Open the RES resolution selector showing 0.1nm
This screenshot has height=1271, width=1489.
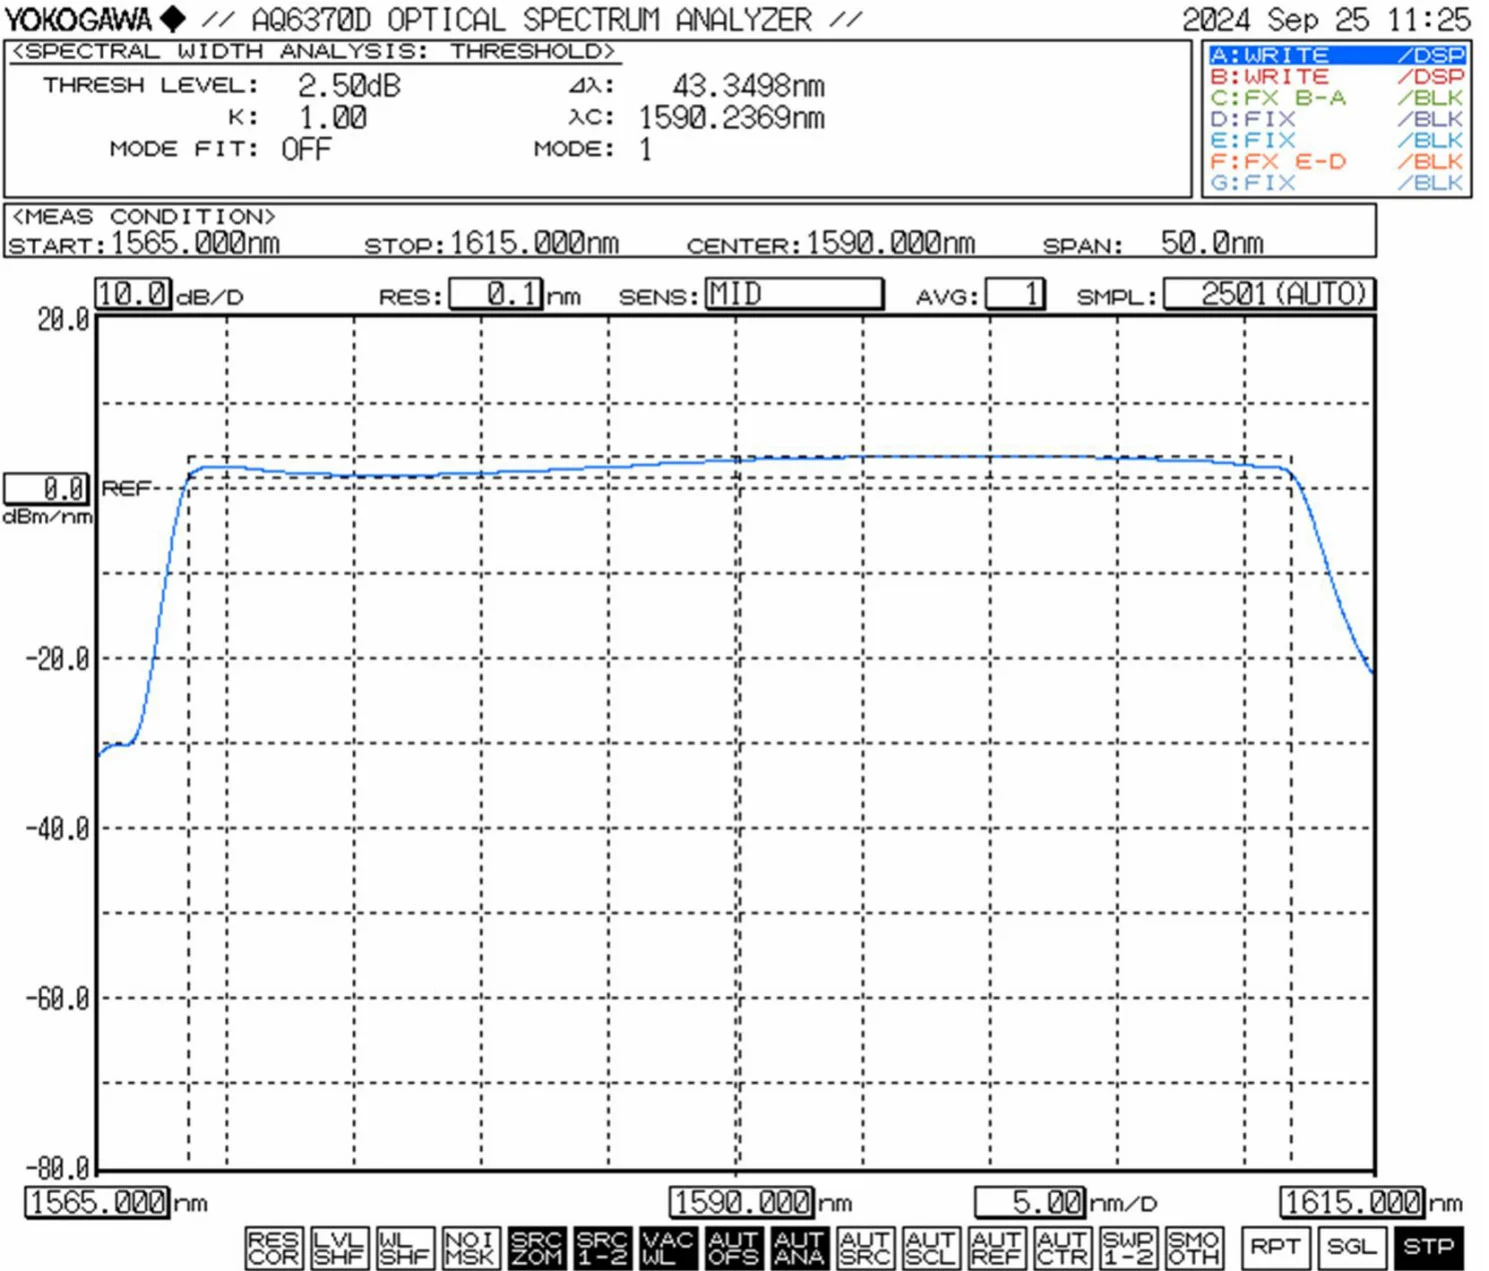click(497, 293)
